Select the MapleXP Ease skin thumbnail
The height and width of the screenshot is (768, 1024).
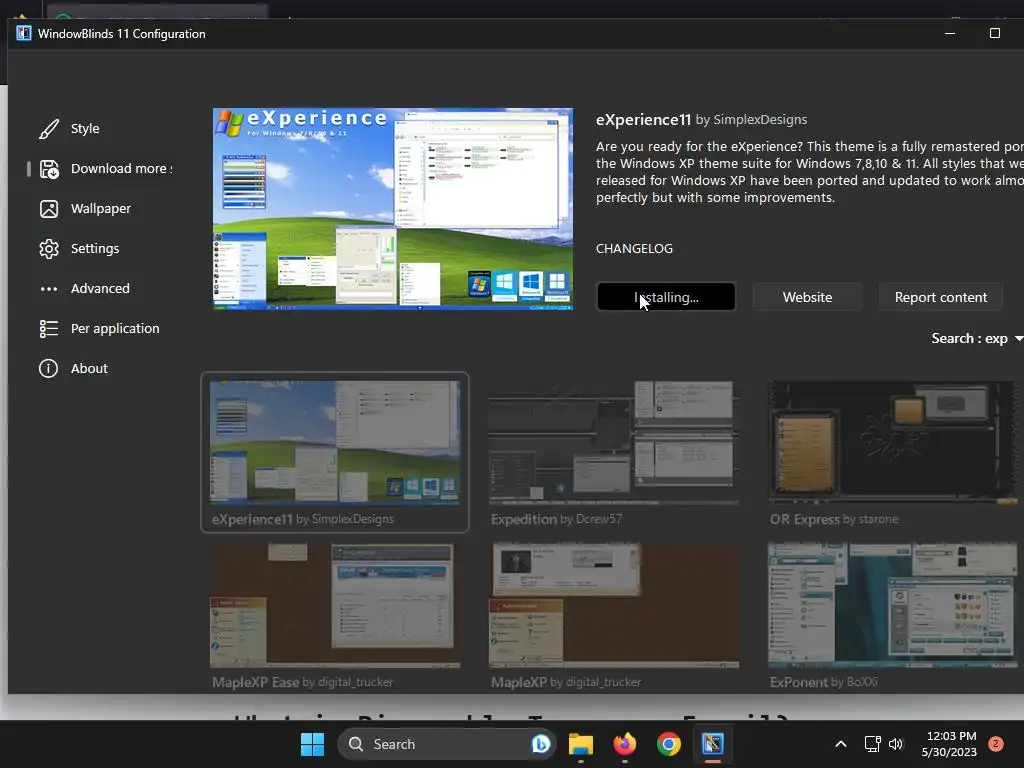[335, 605]
